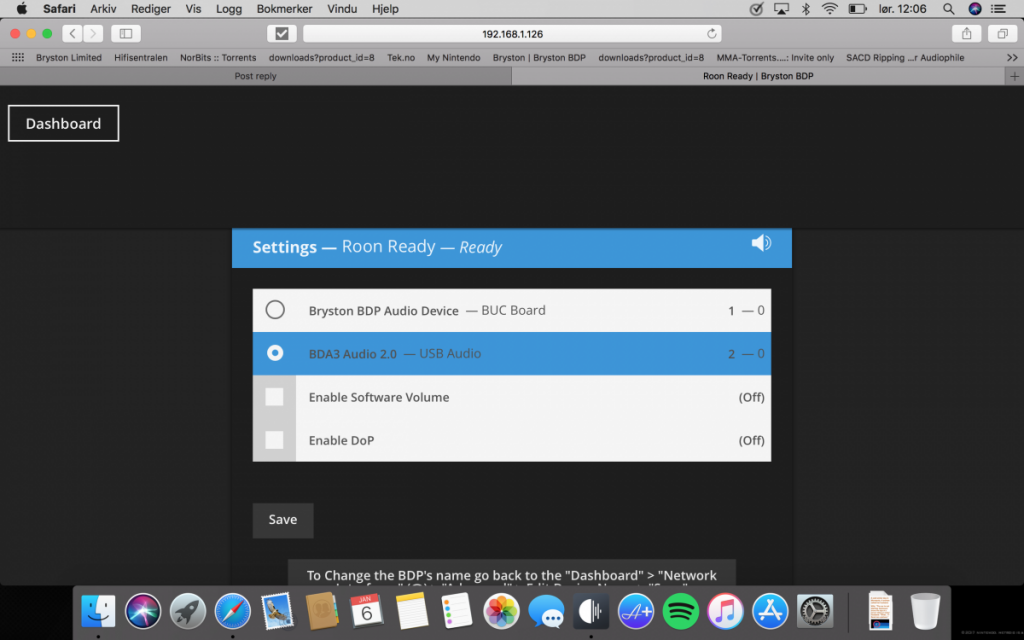Toggle the Safari sidebar button
Screen dimensions: 1024x640
pos(125,33)
